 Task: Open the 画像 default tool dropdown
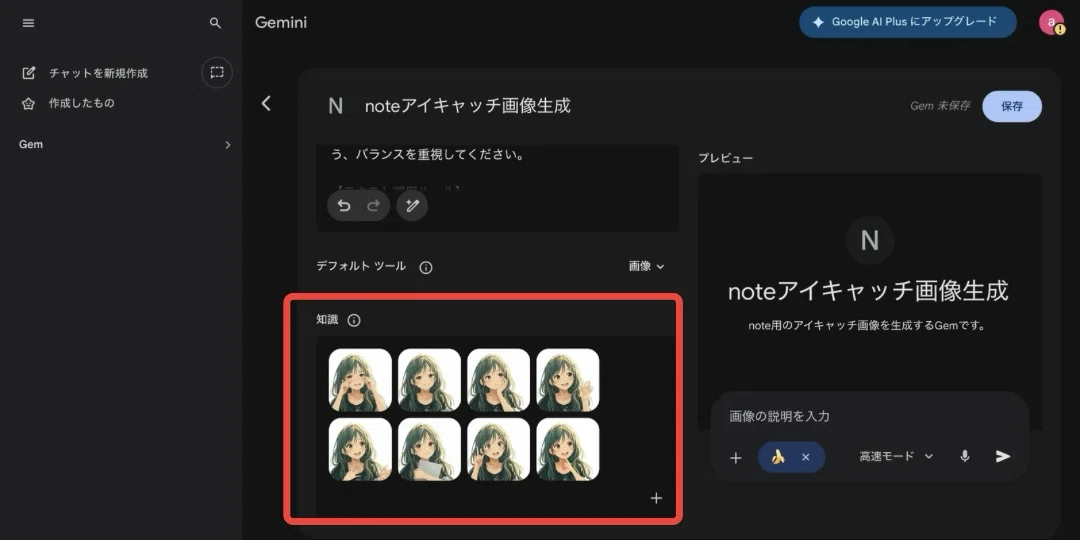tap(646, 267)
